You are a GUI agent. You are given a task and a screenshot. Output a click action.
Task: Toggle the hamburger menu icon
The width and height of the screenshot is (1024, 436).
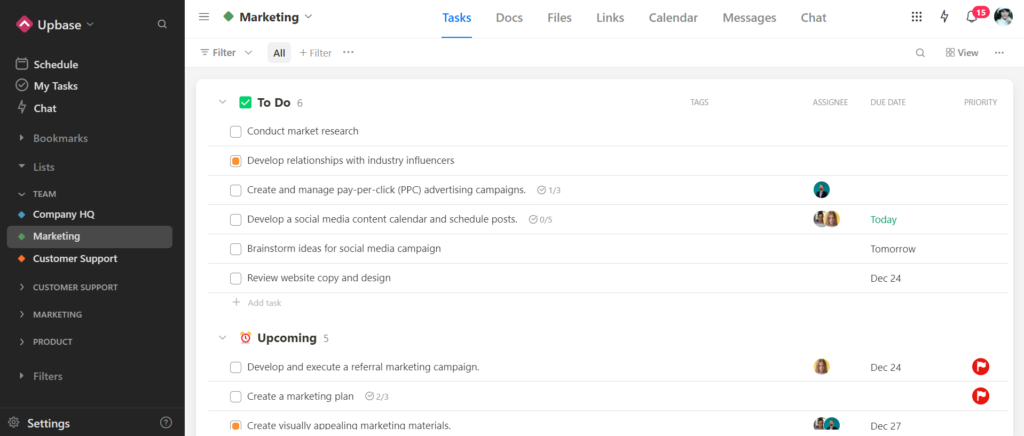pyautogui.click(x=204, y=17)
